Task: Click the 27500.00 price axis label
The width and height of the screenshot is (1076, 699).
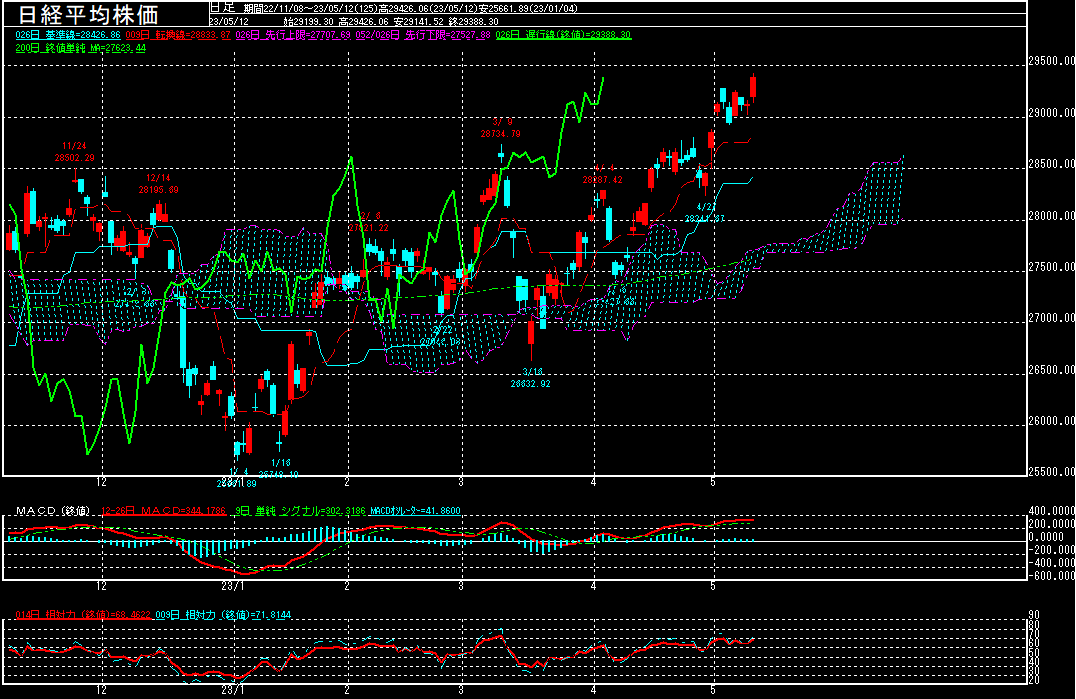Action: pyautogui.click(x=1051, y=267)
